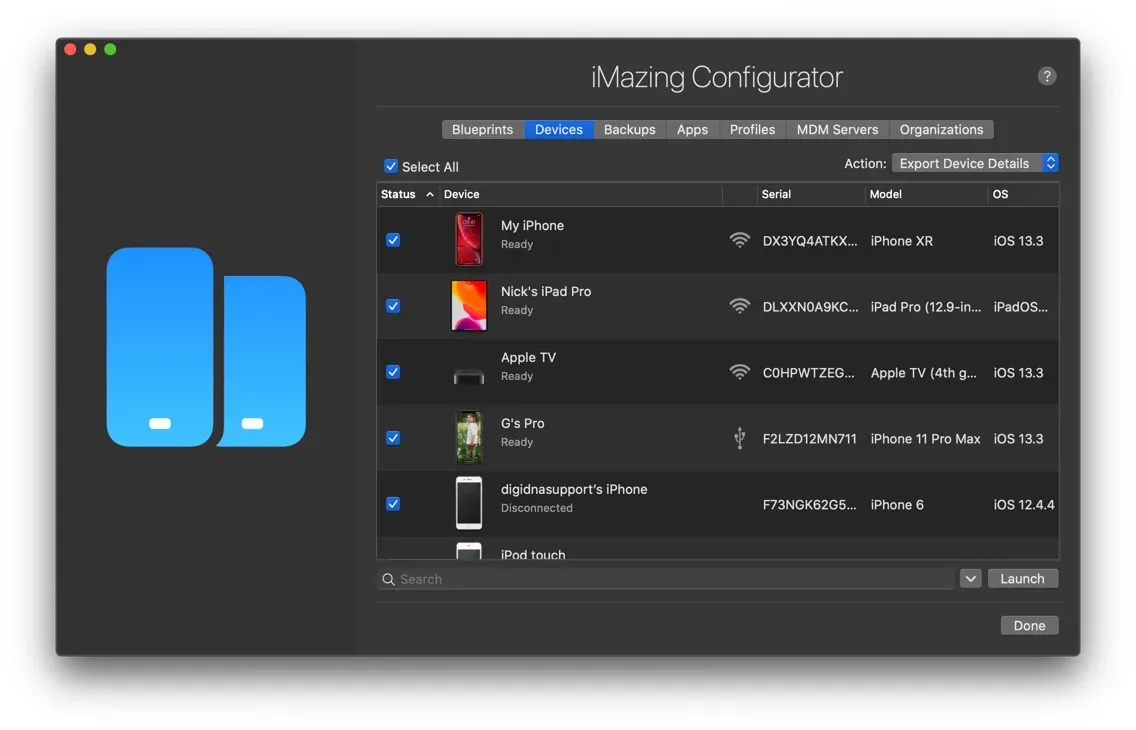Toggle the Select All checkbox
1136x730 pixels.
click(390, 166)
